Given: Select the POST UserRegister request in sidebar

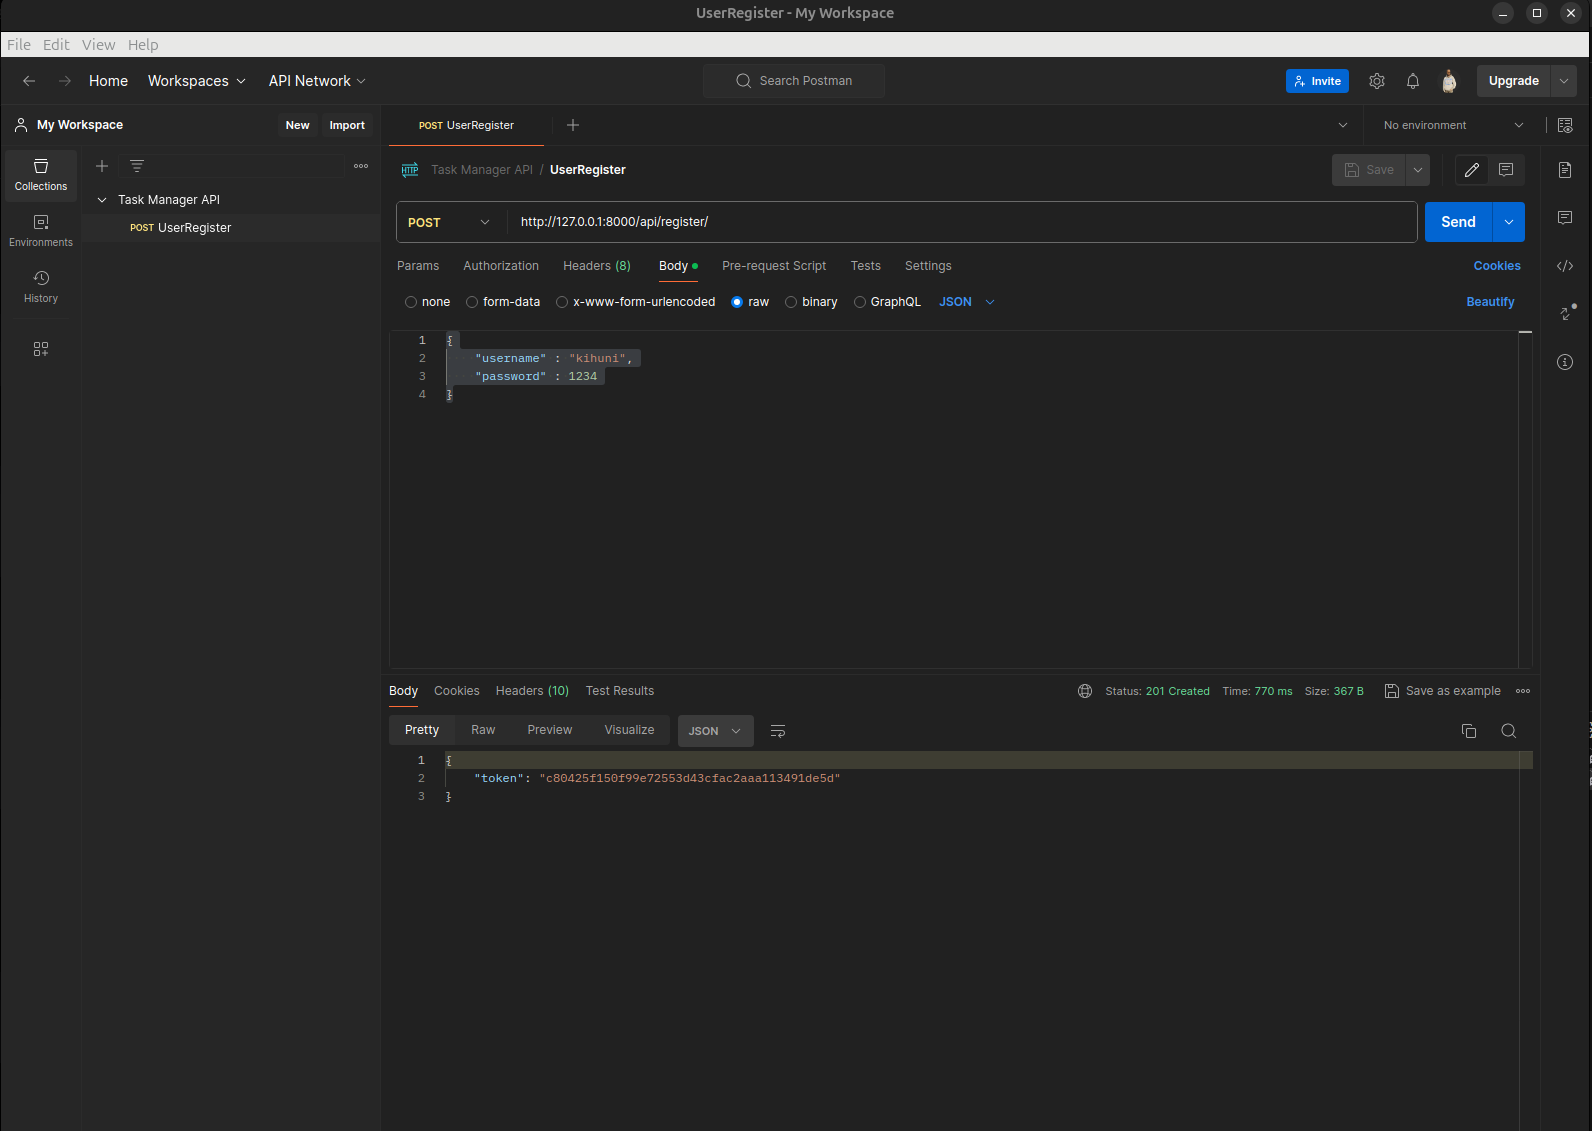Looking at the screenshot, I should [x=231, y=228].
